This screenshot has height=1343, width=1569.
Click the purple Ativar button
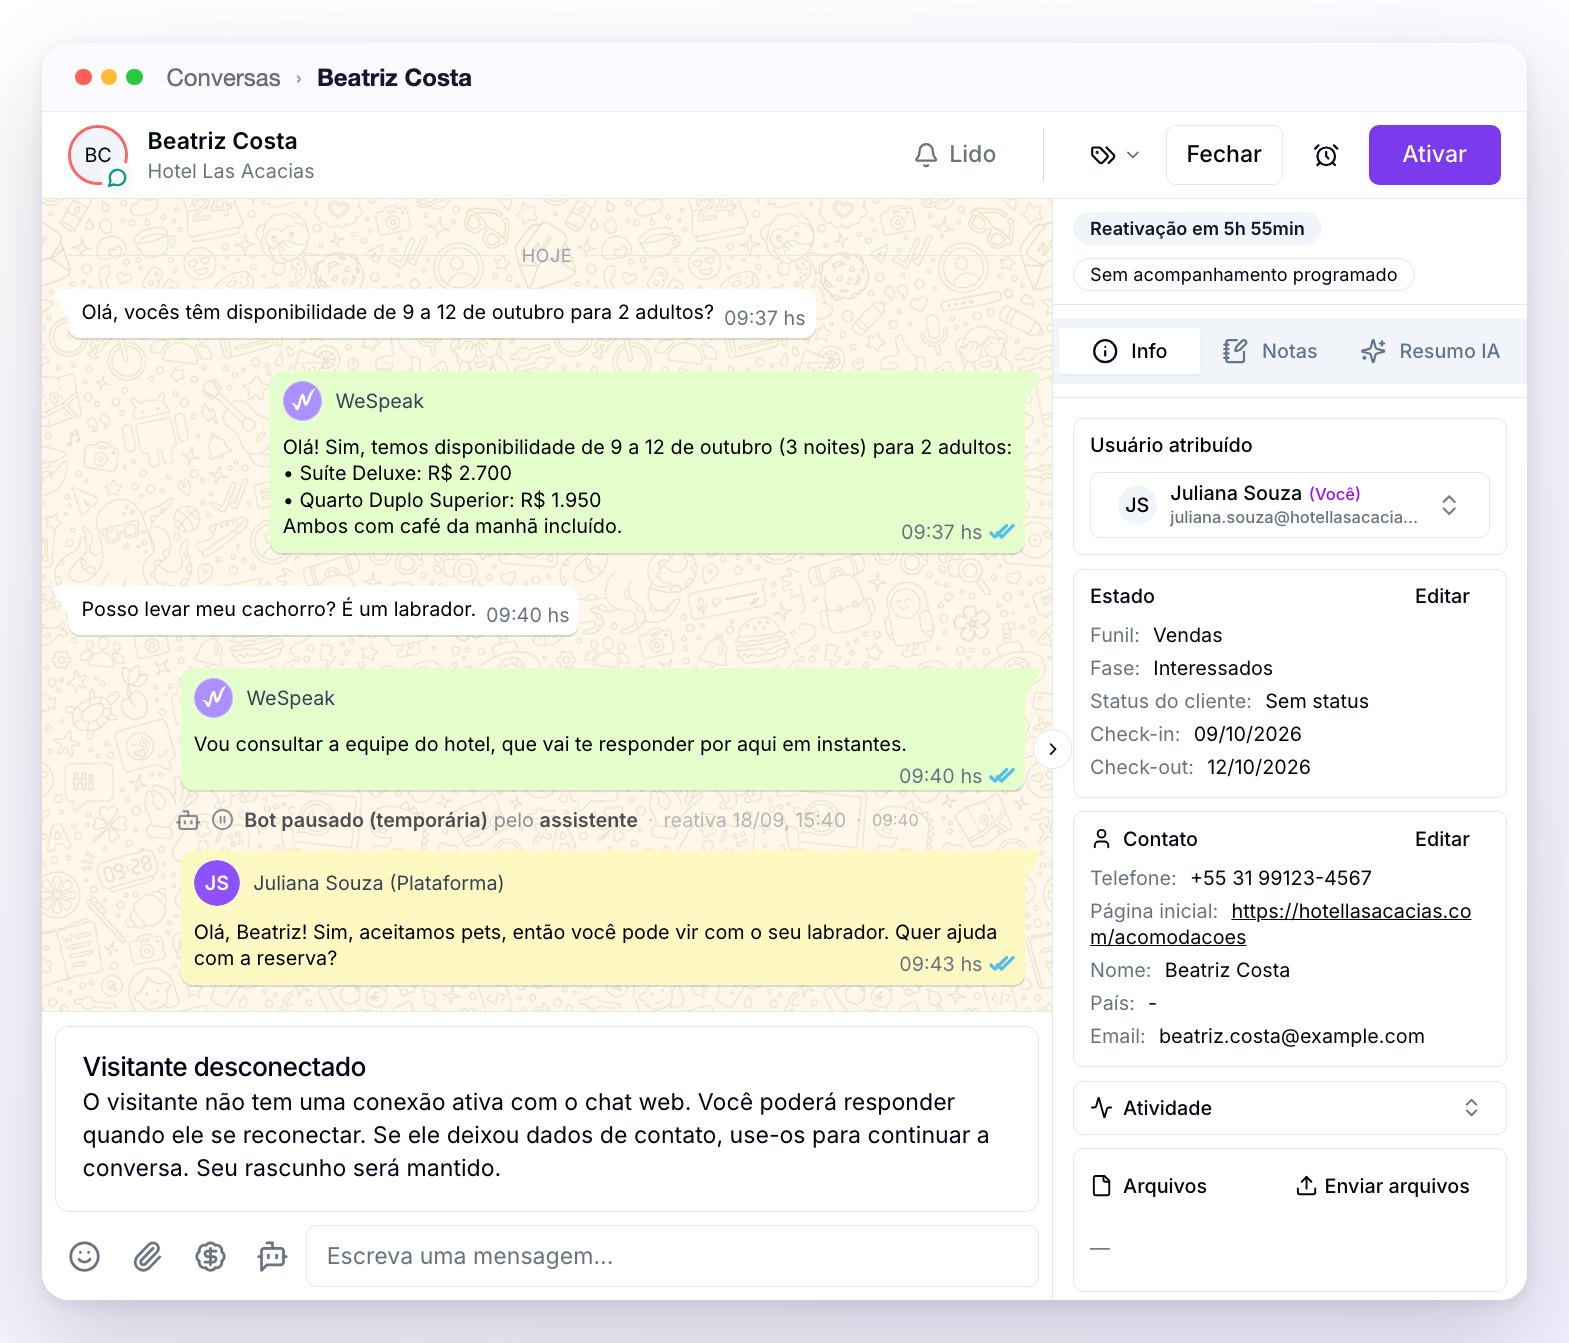(1434, 155)
